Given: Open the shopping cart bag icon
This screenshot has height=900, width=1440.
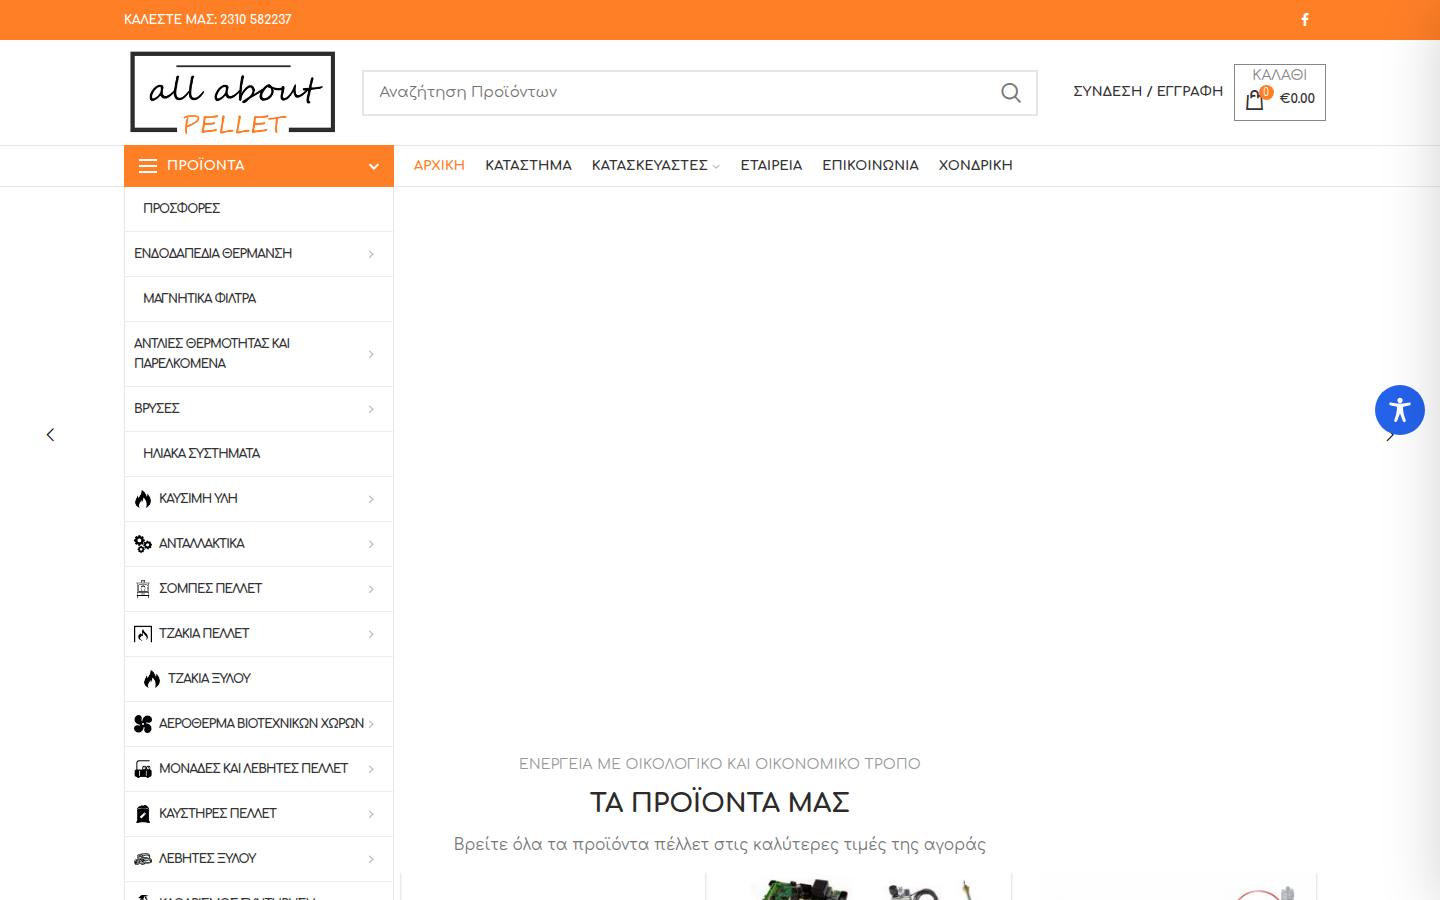Looking at the screenshot, I should click(x=1255, y=99).
